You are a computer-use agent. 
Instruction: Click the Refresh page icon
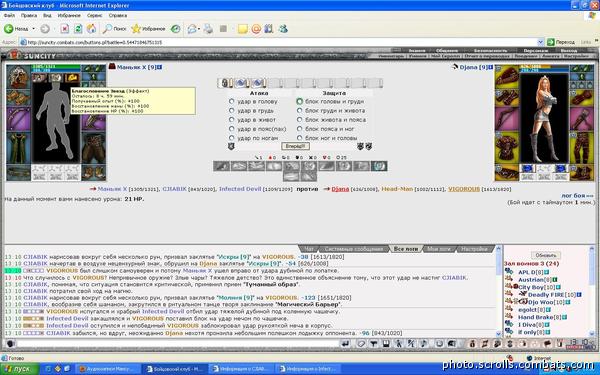click(x=78, y=29)
